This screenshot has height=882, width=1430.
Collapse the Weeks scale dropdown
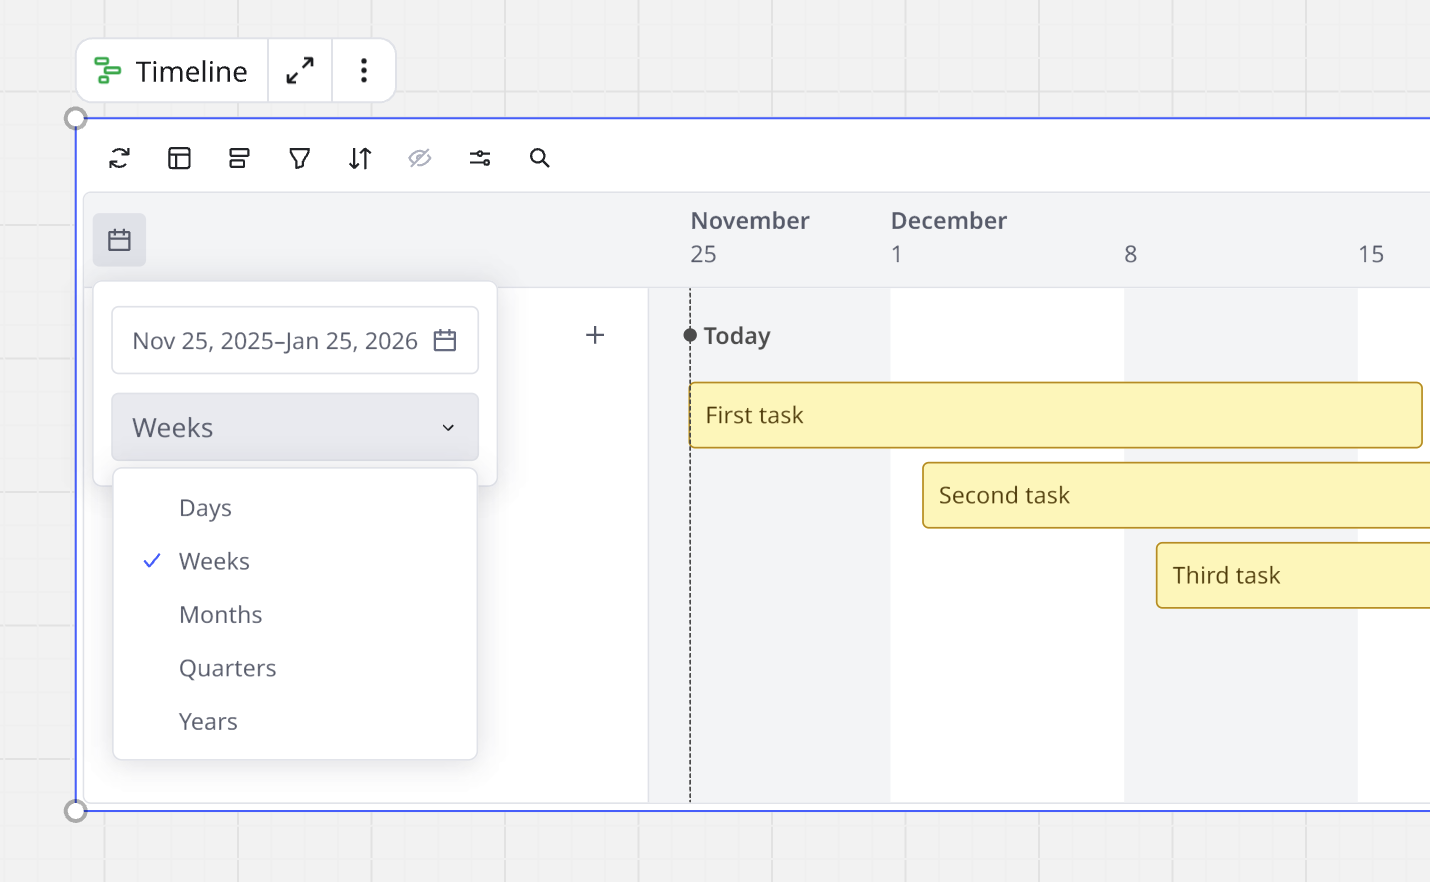[295, 428]
